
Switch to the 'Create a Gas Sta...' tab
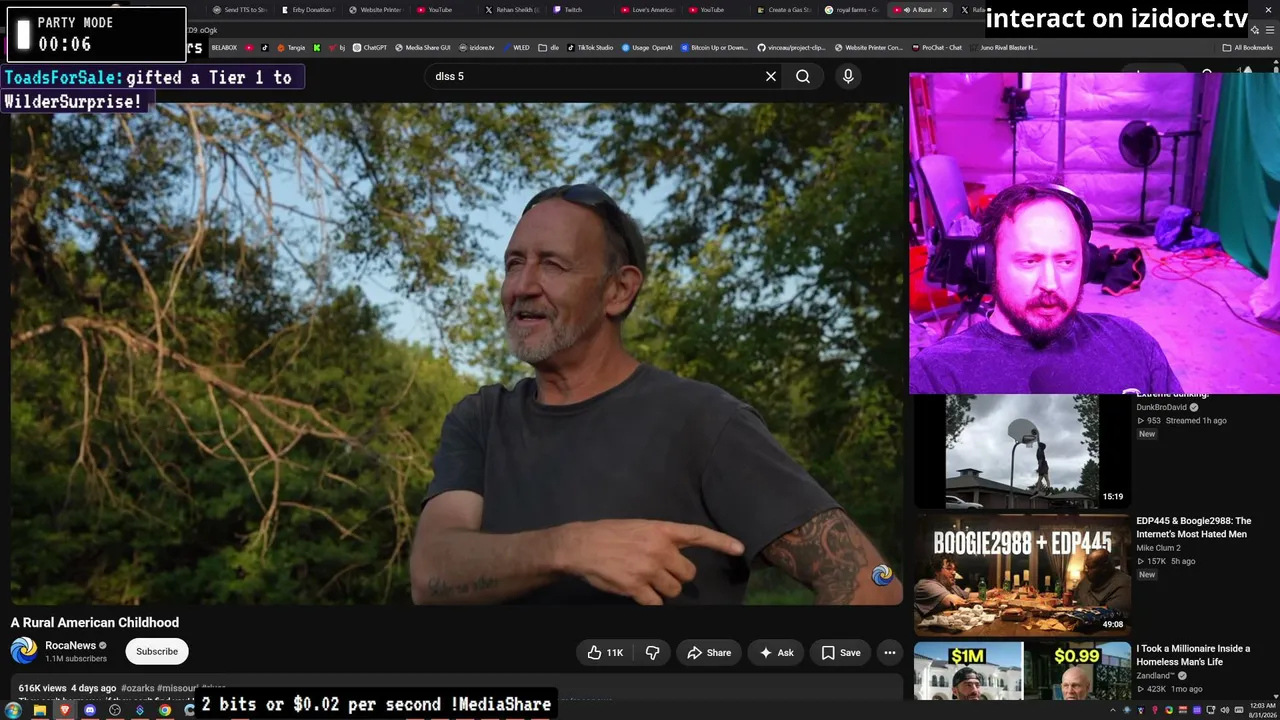[x=783, y=10]
